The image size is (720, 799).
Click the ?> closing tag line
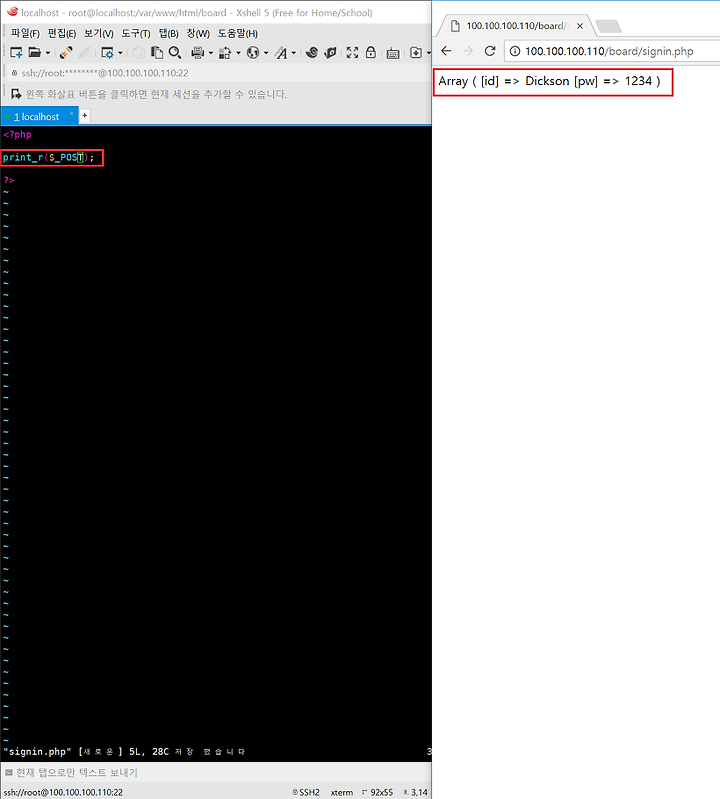point(9,180)
